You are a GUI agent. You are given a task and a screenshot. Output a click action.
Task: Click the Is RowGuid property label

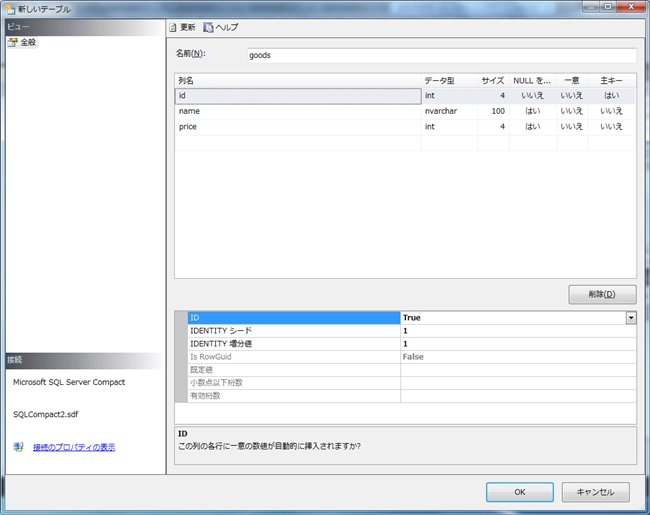pos(294,357)
